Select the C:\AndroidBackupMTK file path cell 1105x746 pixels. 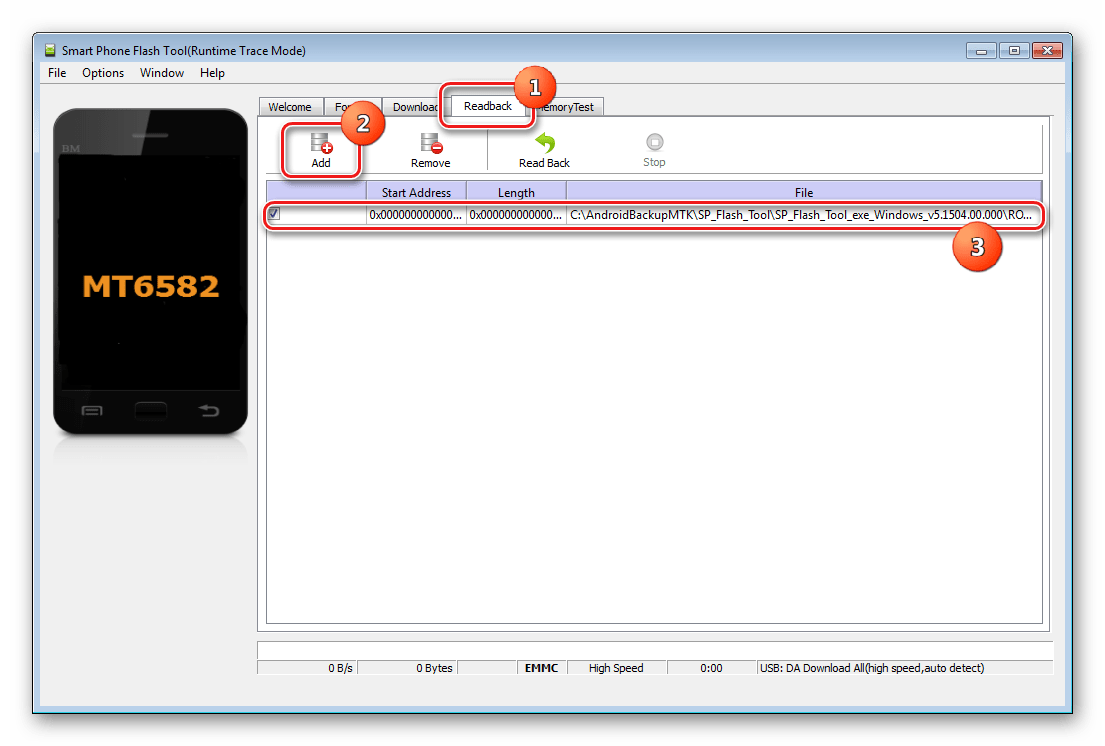click(x=803, y=214)
